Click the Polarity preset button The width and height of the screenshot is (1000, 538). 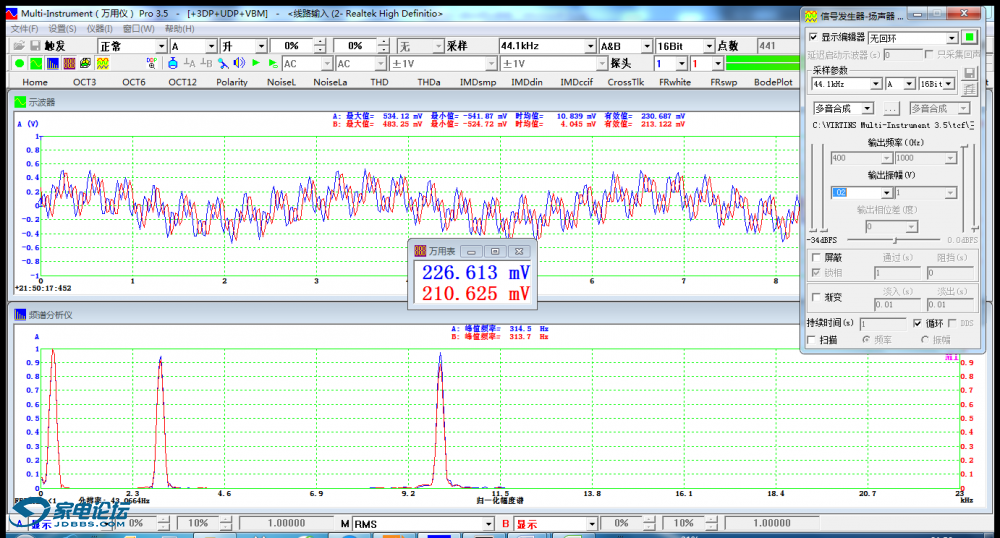(x=232, y=82)
